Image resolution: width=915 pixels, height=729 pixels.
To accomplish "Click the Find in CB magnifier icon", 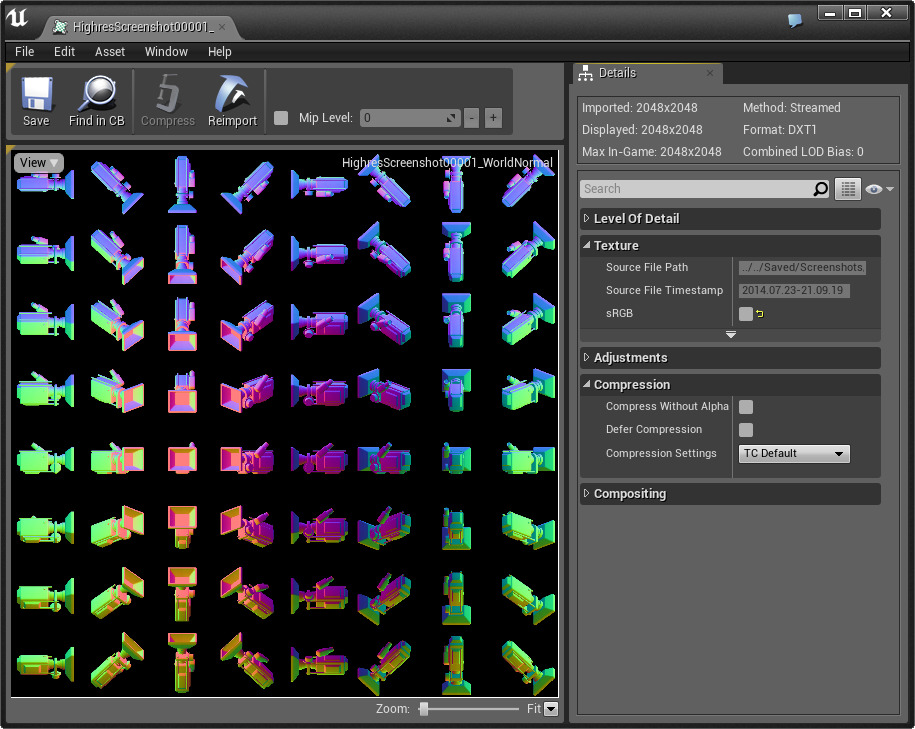I will pos(97,95).
